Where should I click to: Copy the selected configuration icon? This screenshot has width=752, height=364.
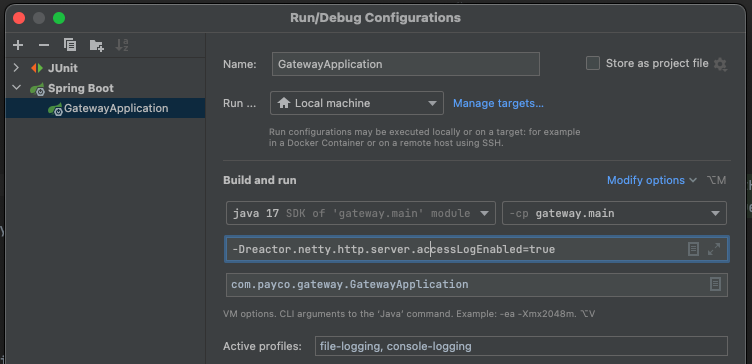tap(70, 45)
